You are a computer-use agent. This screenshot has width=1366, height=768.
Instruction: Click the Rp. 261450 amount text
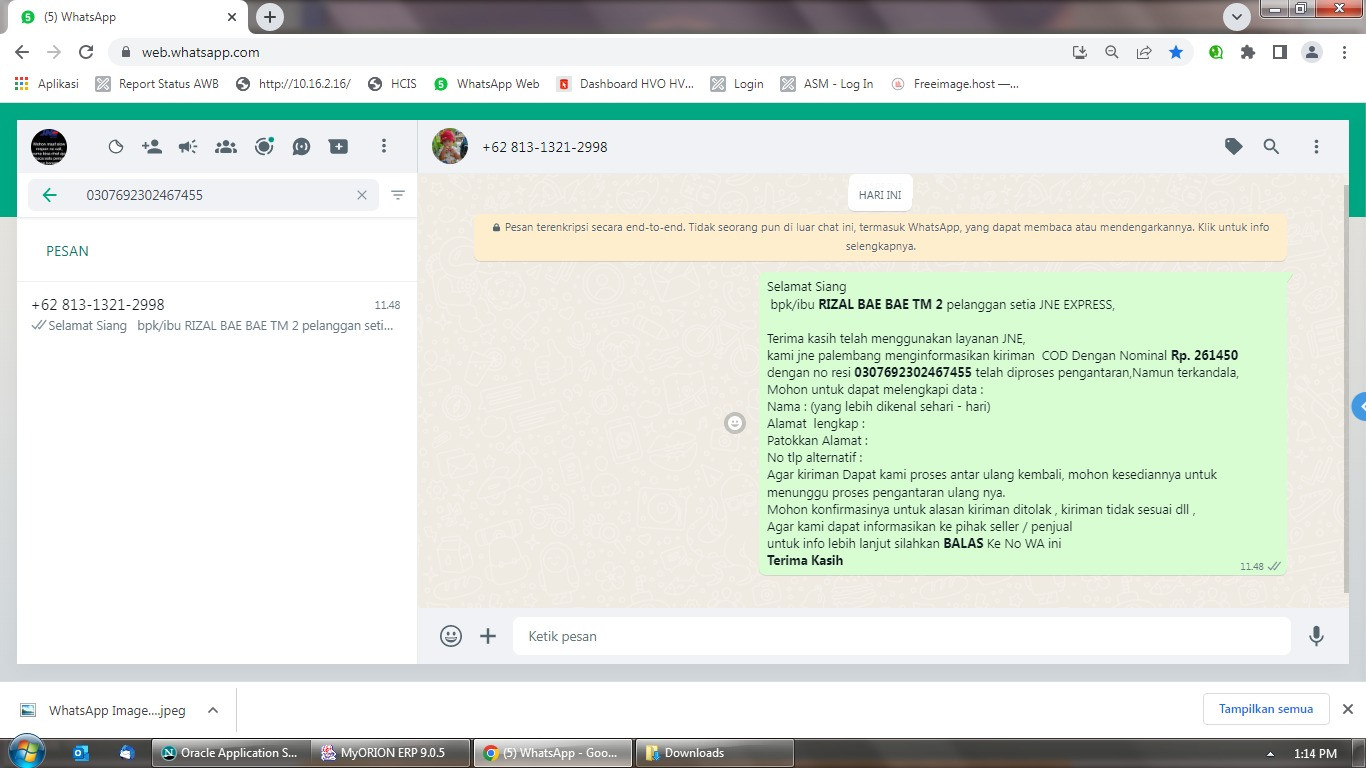1205,355
